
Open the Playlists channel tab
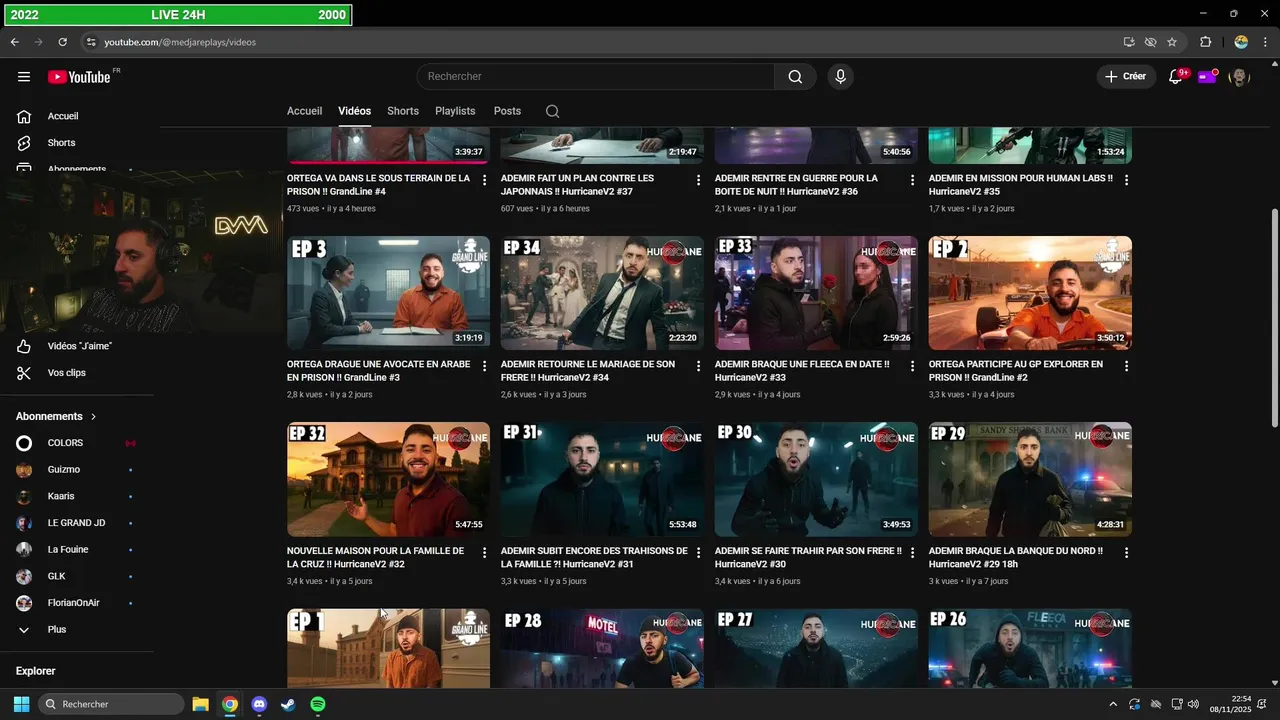(x=455, y=111)
